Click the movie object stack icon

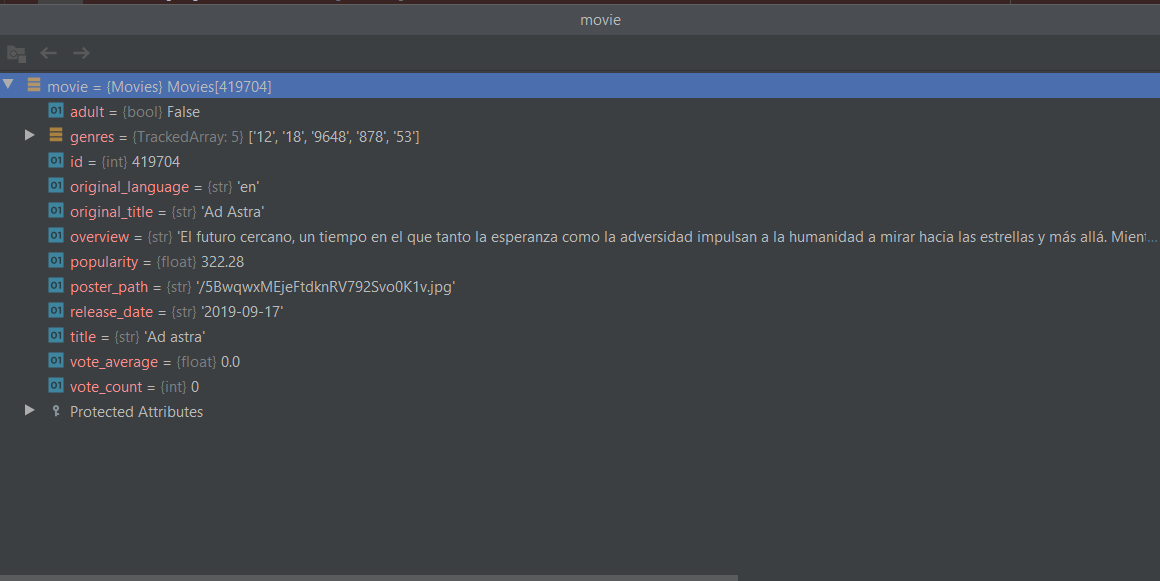(34, 86)
